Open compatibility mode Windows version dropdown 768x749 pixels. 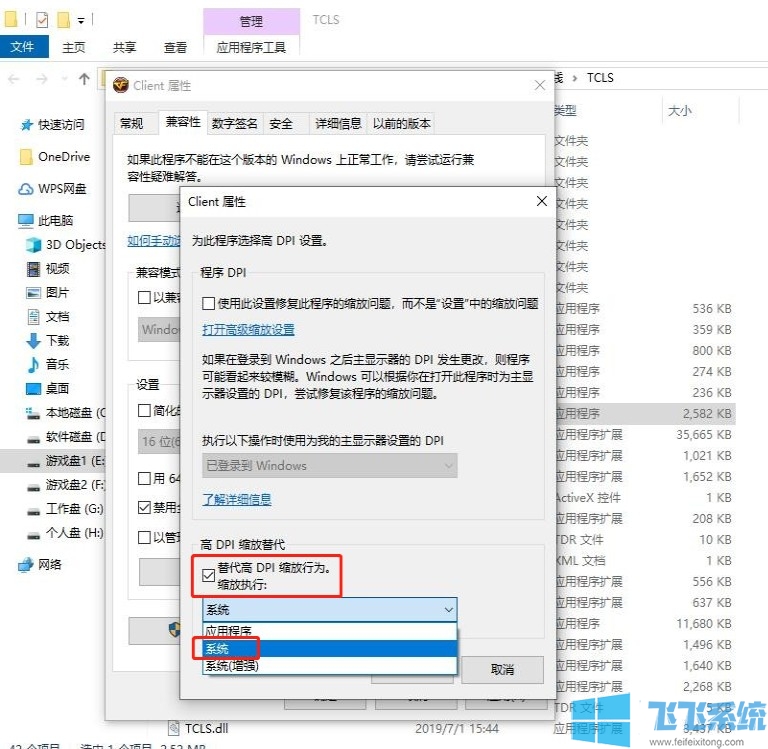coord(160,329)
